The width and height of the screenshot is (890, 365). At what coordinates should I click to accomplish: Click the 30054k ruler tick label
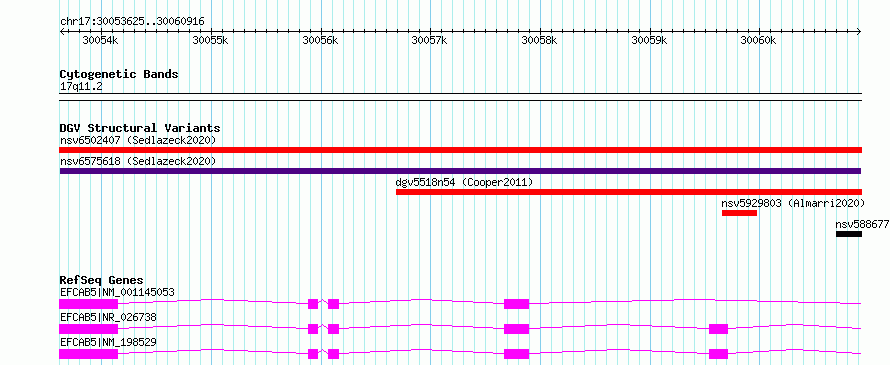tap(101, 40)
